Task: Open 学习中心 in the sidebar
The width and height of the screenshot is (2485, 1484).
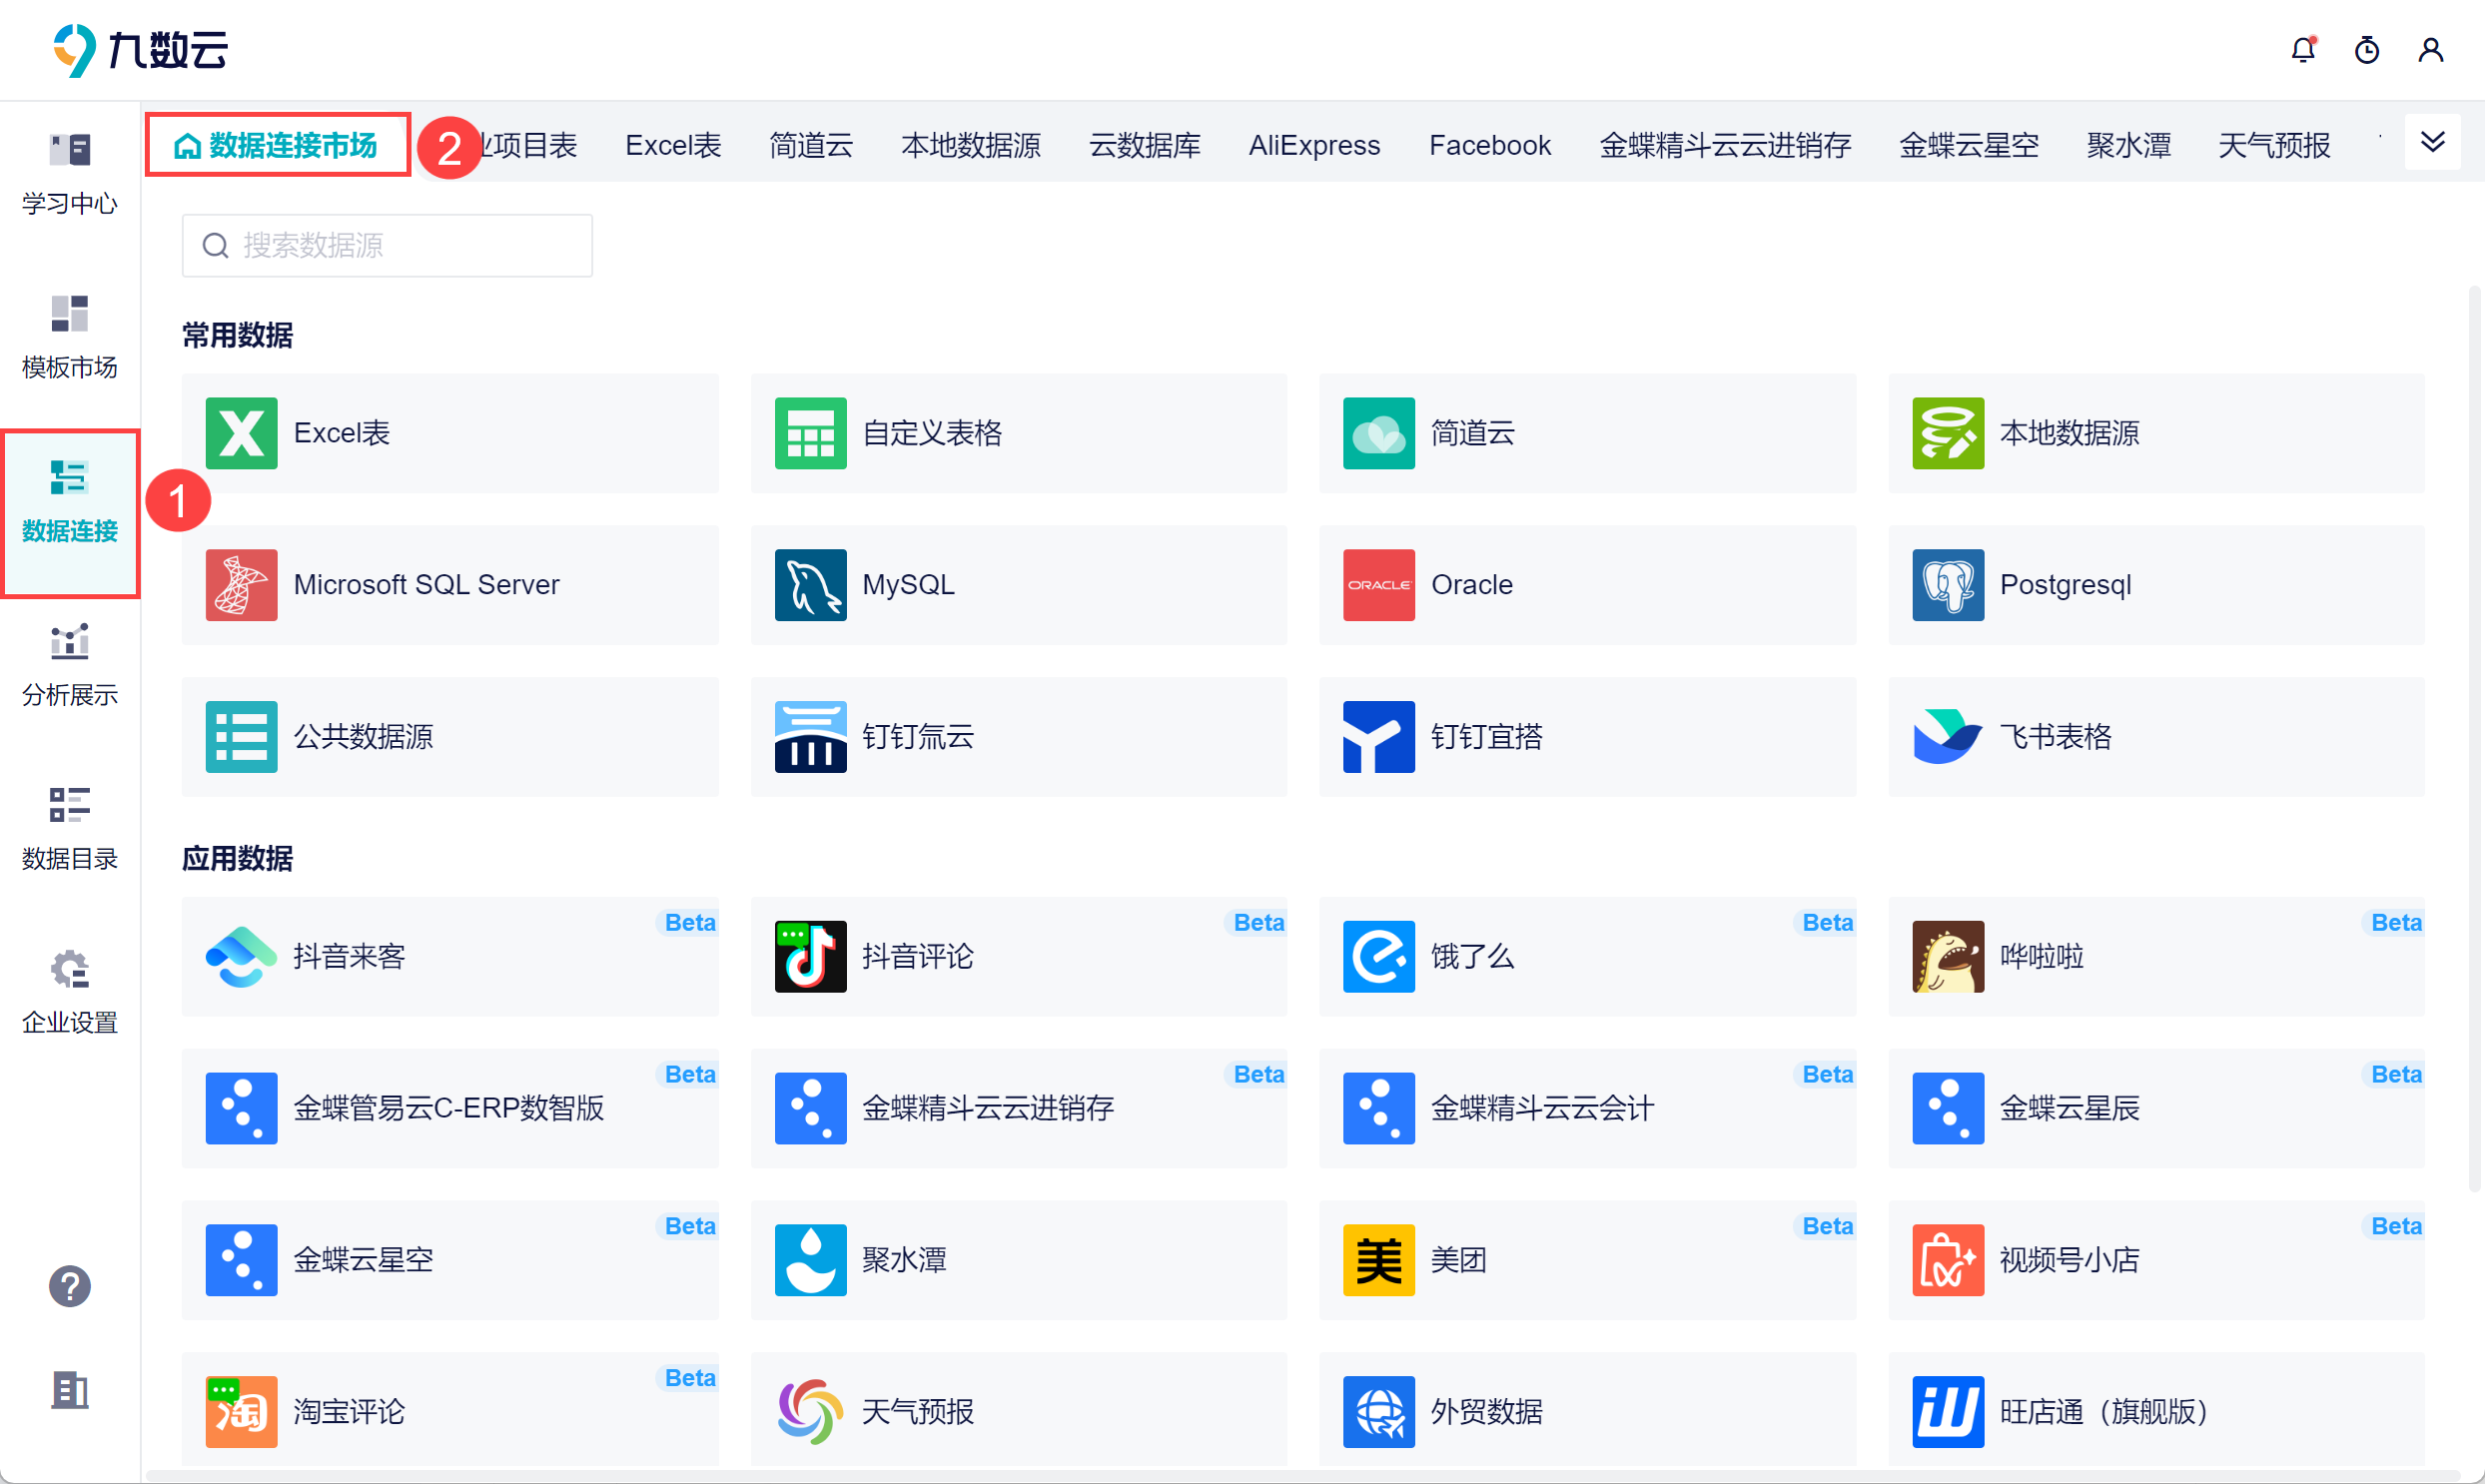Action: (70, 175)
